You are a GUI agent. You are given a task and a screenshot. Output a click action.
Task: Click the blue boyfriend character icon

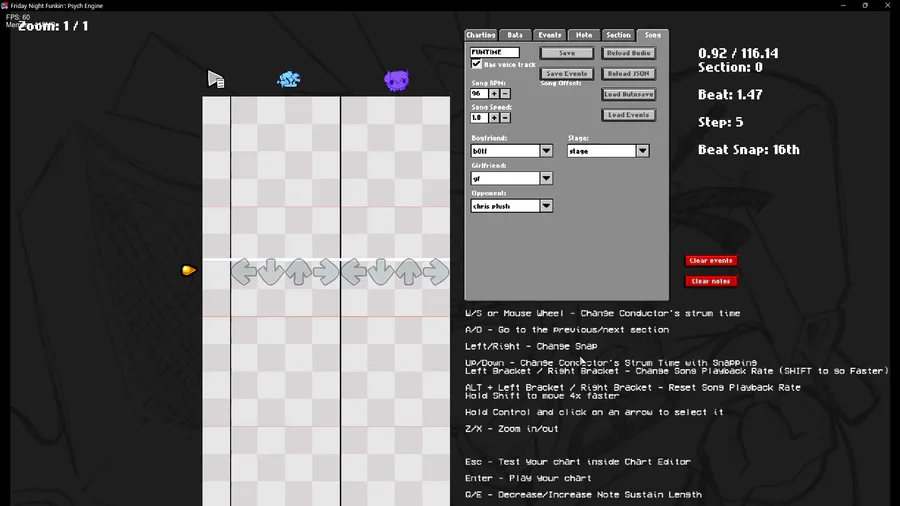(289, 79)
